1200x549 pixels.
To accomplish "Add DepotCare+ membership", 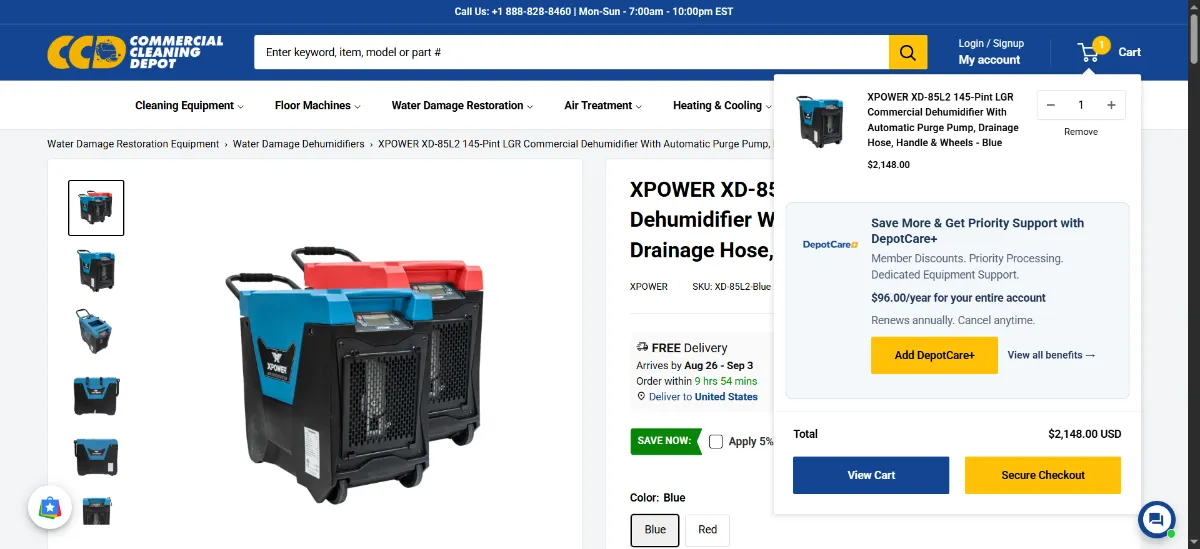I will coord(934,355).
